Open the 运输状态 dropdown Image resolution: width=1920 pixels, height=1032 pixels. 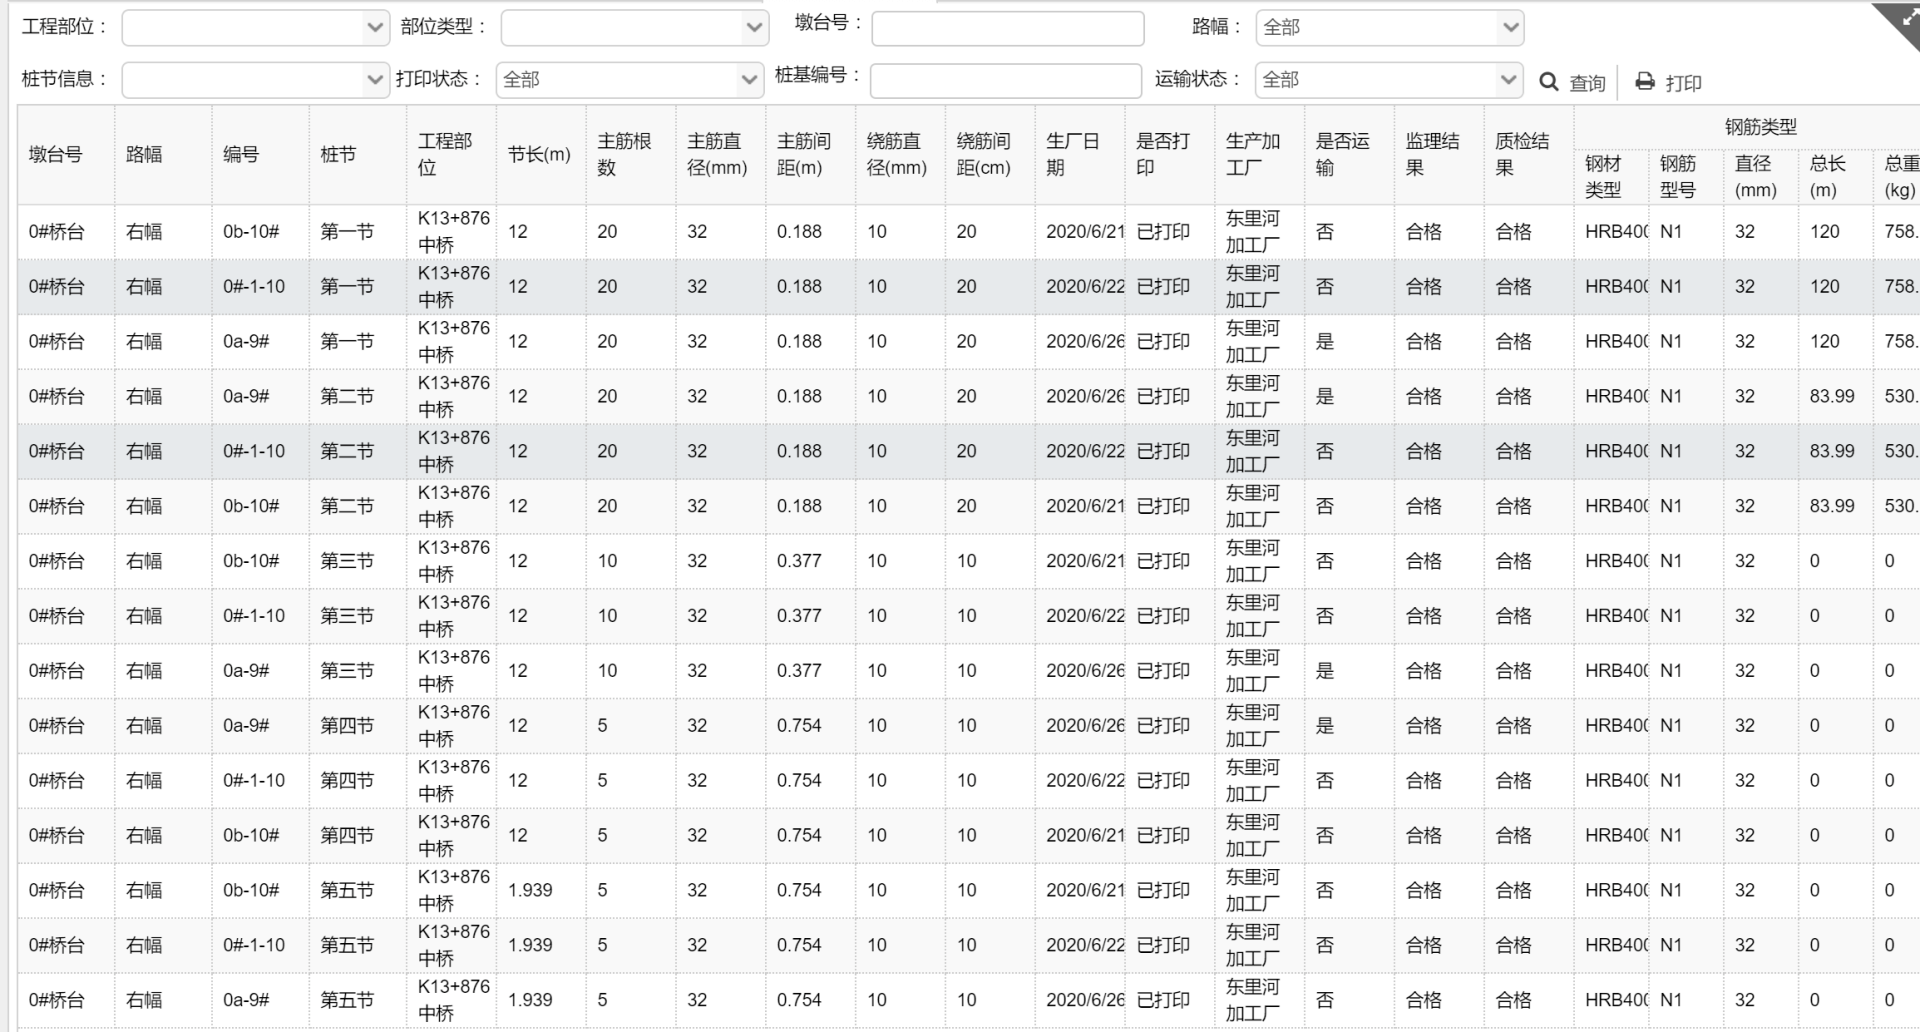pos(1389,80)
